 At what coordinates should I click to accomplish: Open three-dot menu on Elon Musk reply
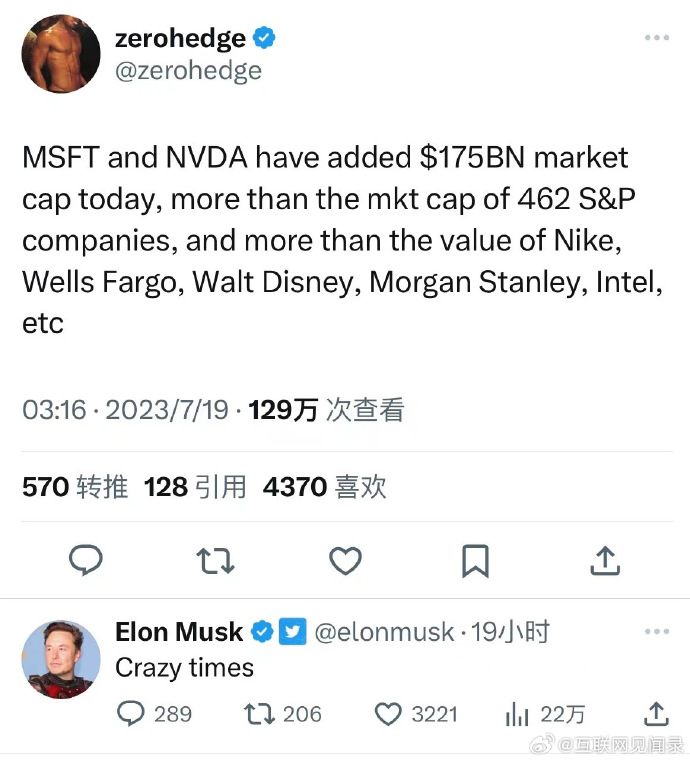point(657,631)
